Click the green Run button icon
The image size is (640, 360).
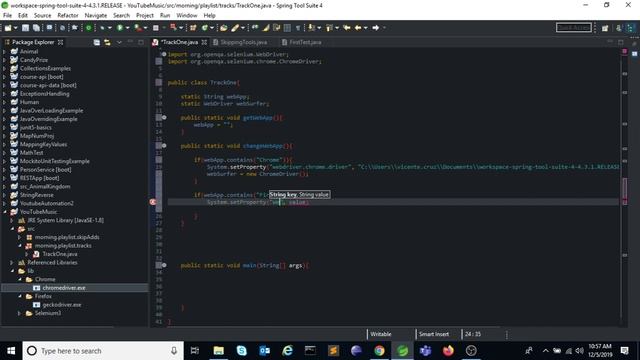click(x=120, y=28)
